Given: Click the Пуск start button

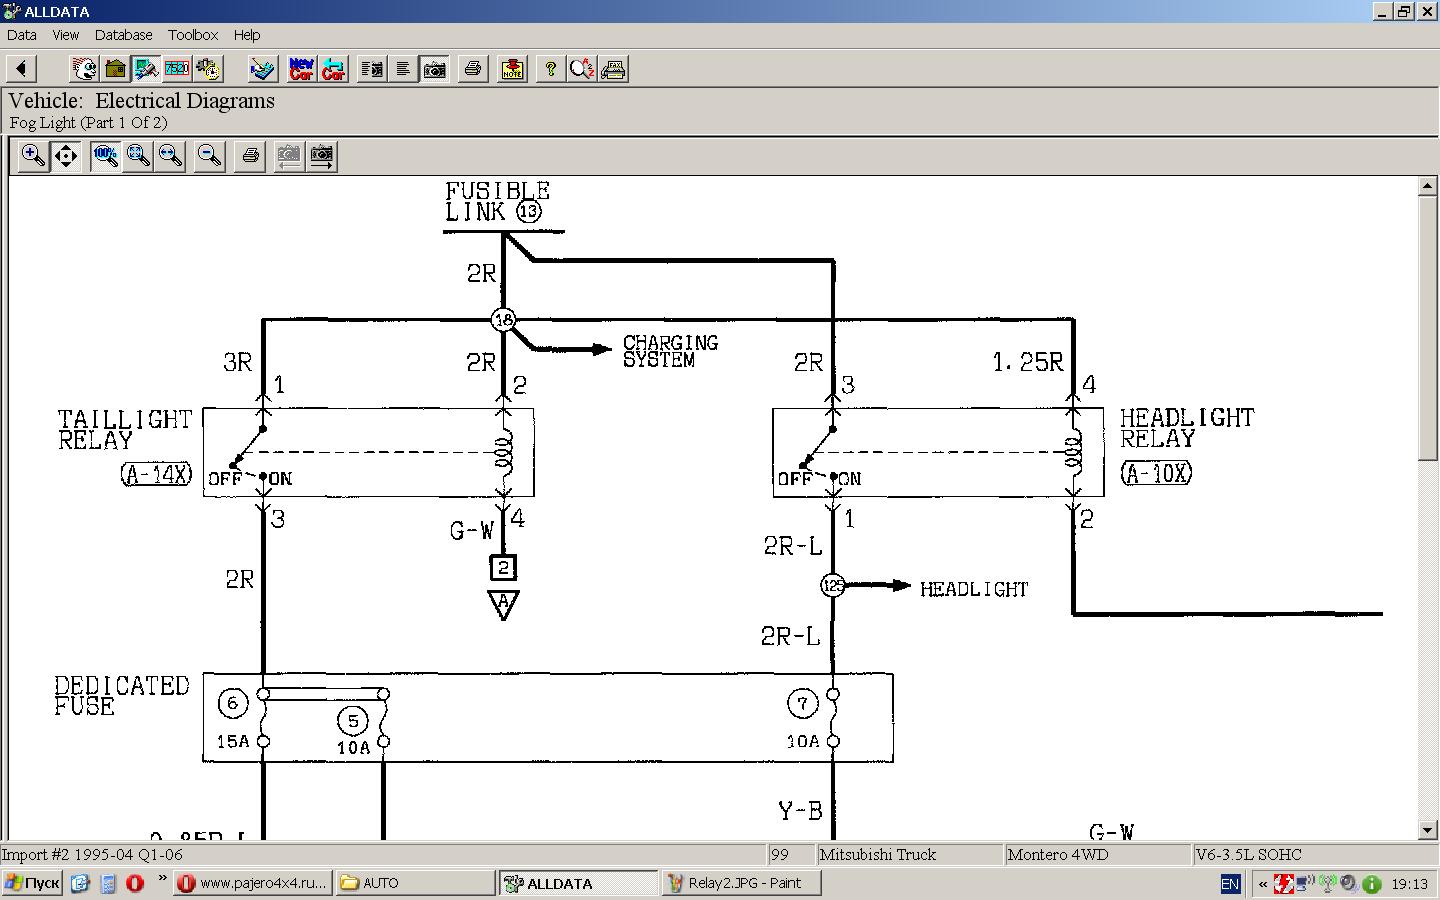Looking at the screenshot, I should point(32,883).
